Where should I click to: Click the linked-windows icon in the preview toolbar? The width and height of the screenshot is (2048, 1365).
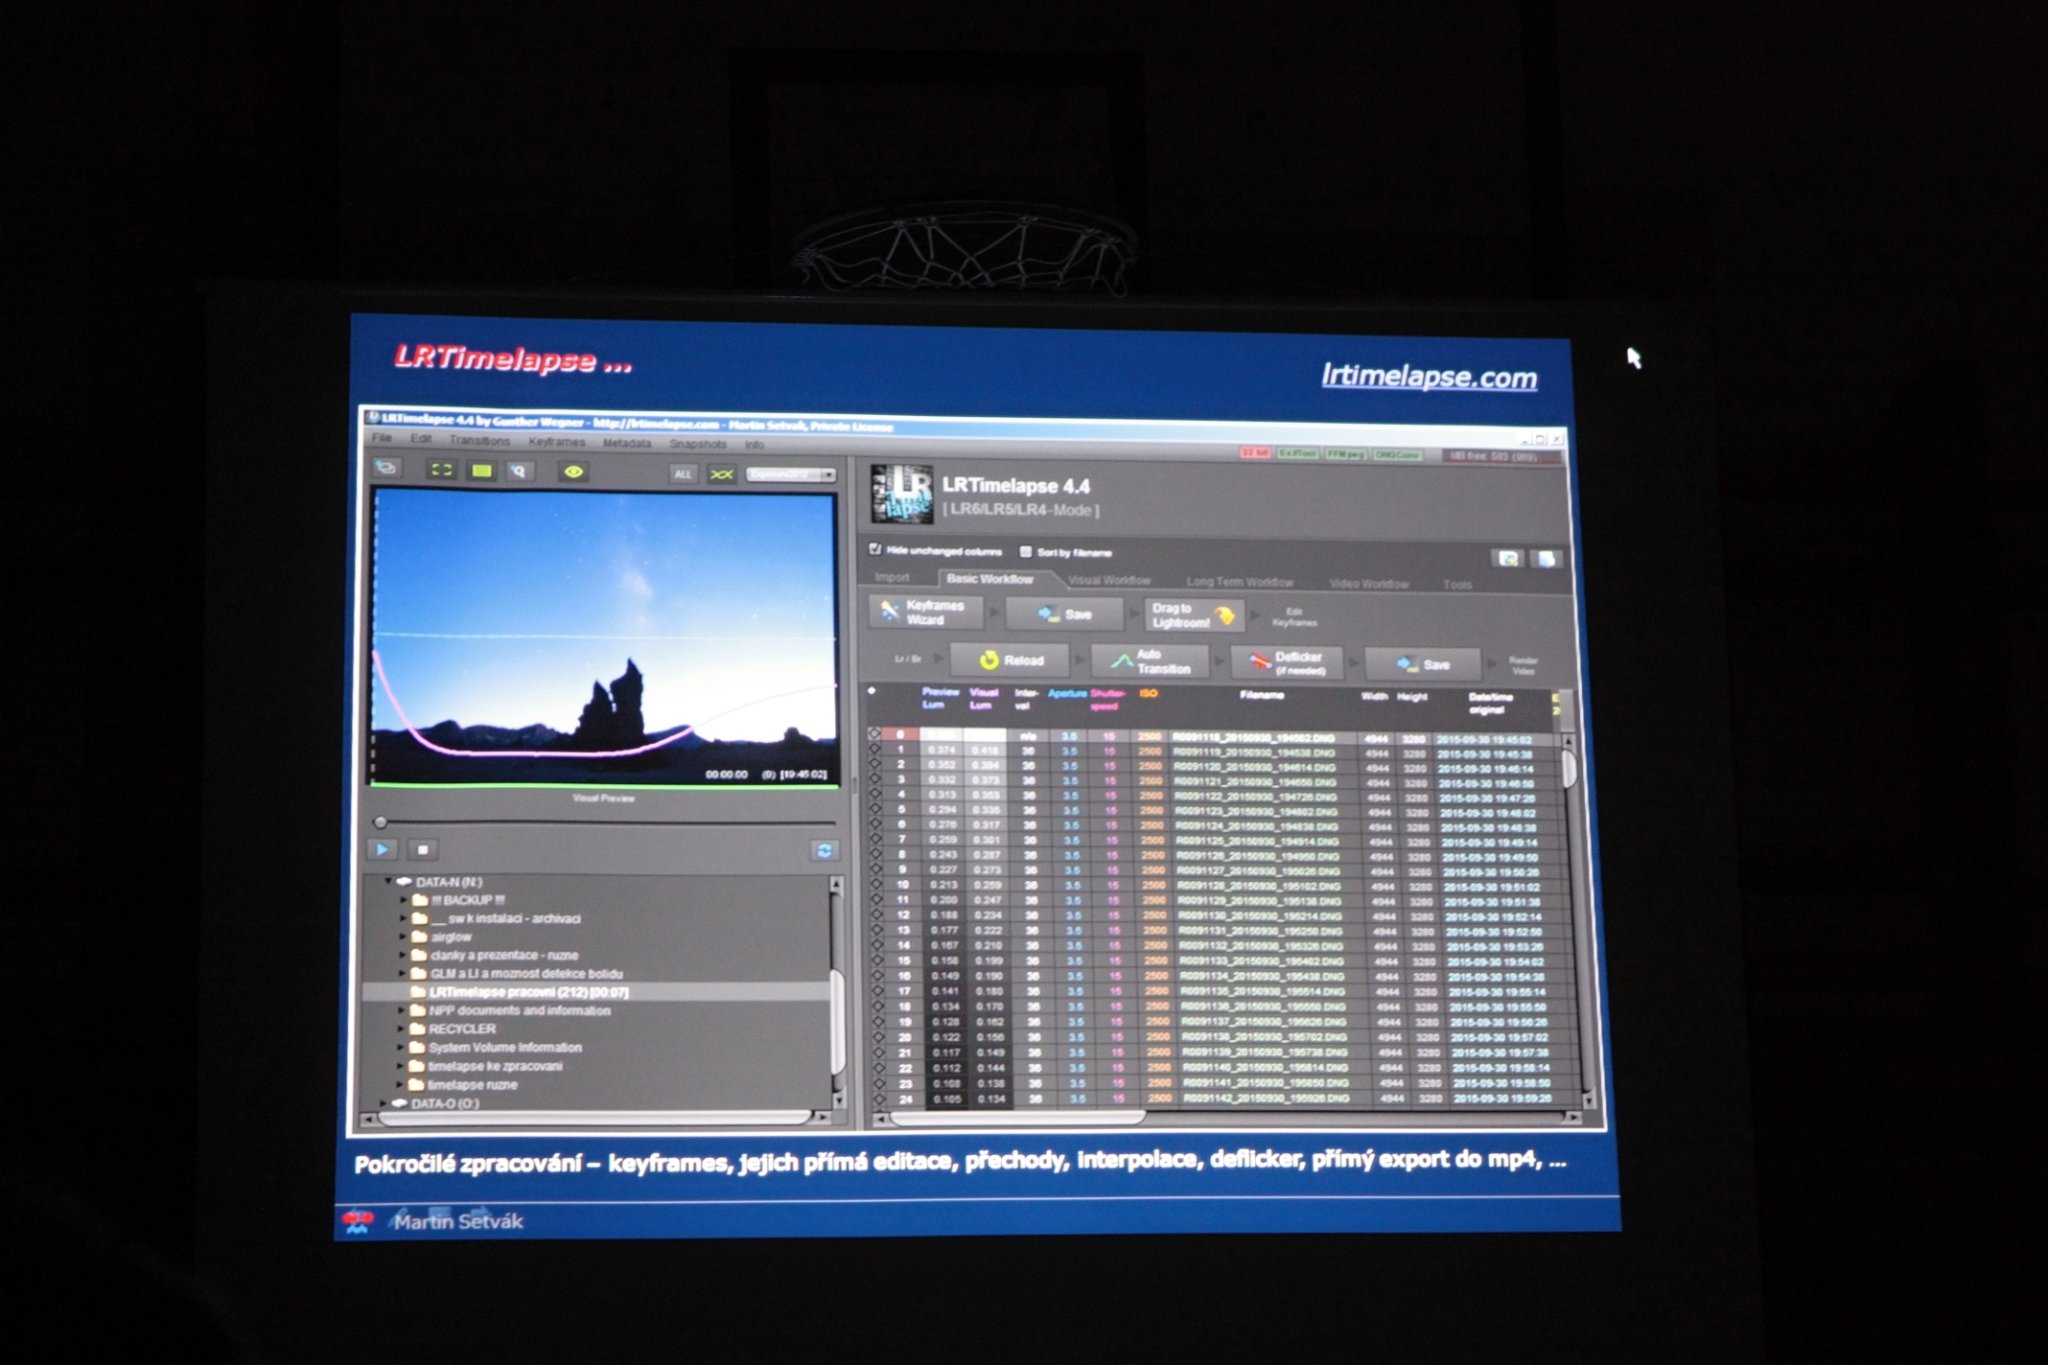click(x=387, y=467)
